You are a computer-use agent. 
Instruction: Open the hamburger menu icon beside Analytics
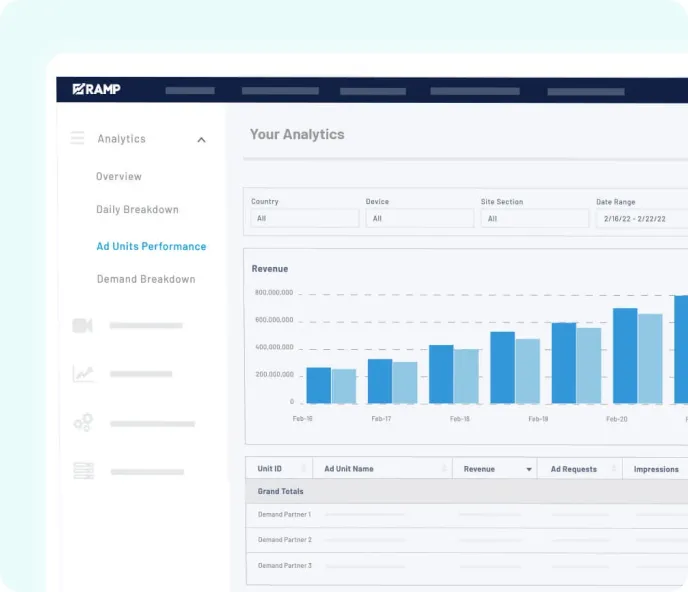pyautogui.click(x=78, y=138)
